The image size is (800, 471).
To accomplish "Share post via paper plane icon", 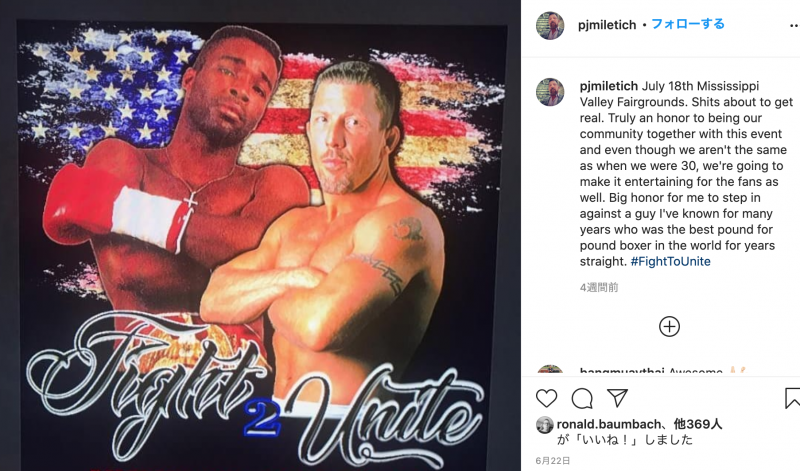I will click(x=617, y=398).
